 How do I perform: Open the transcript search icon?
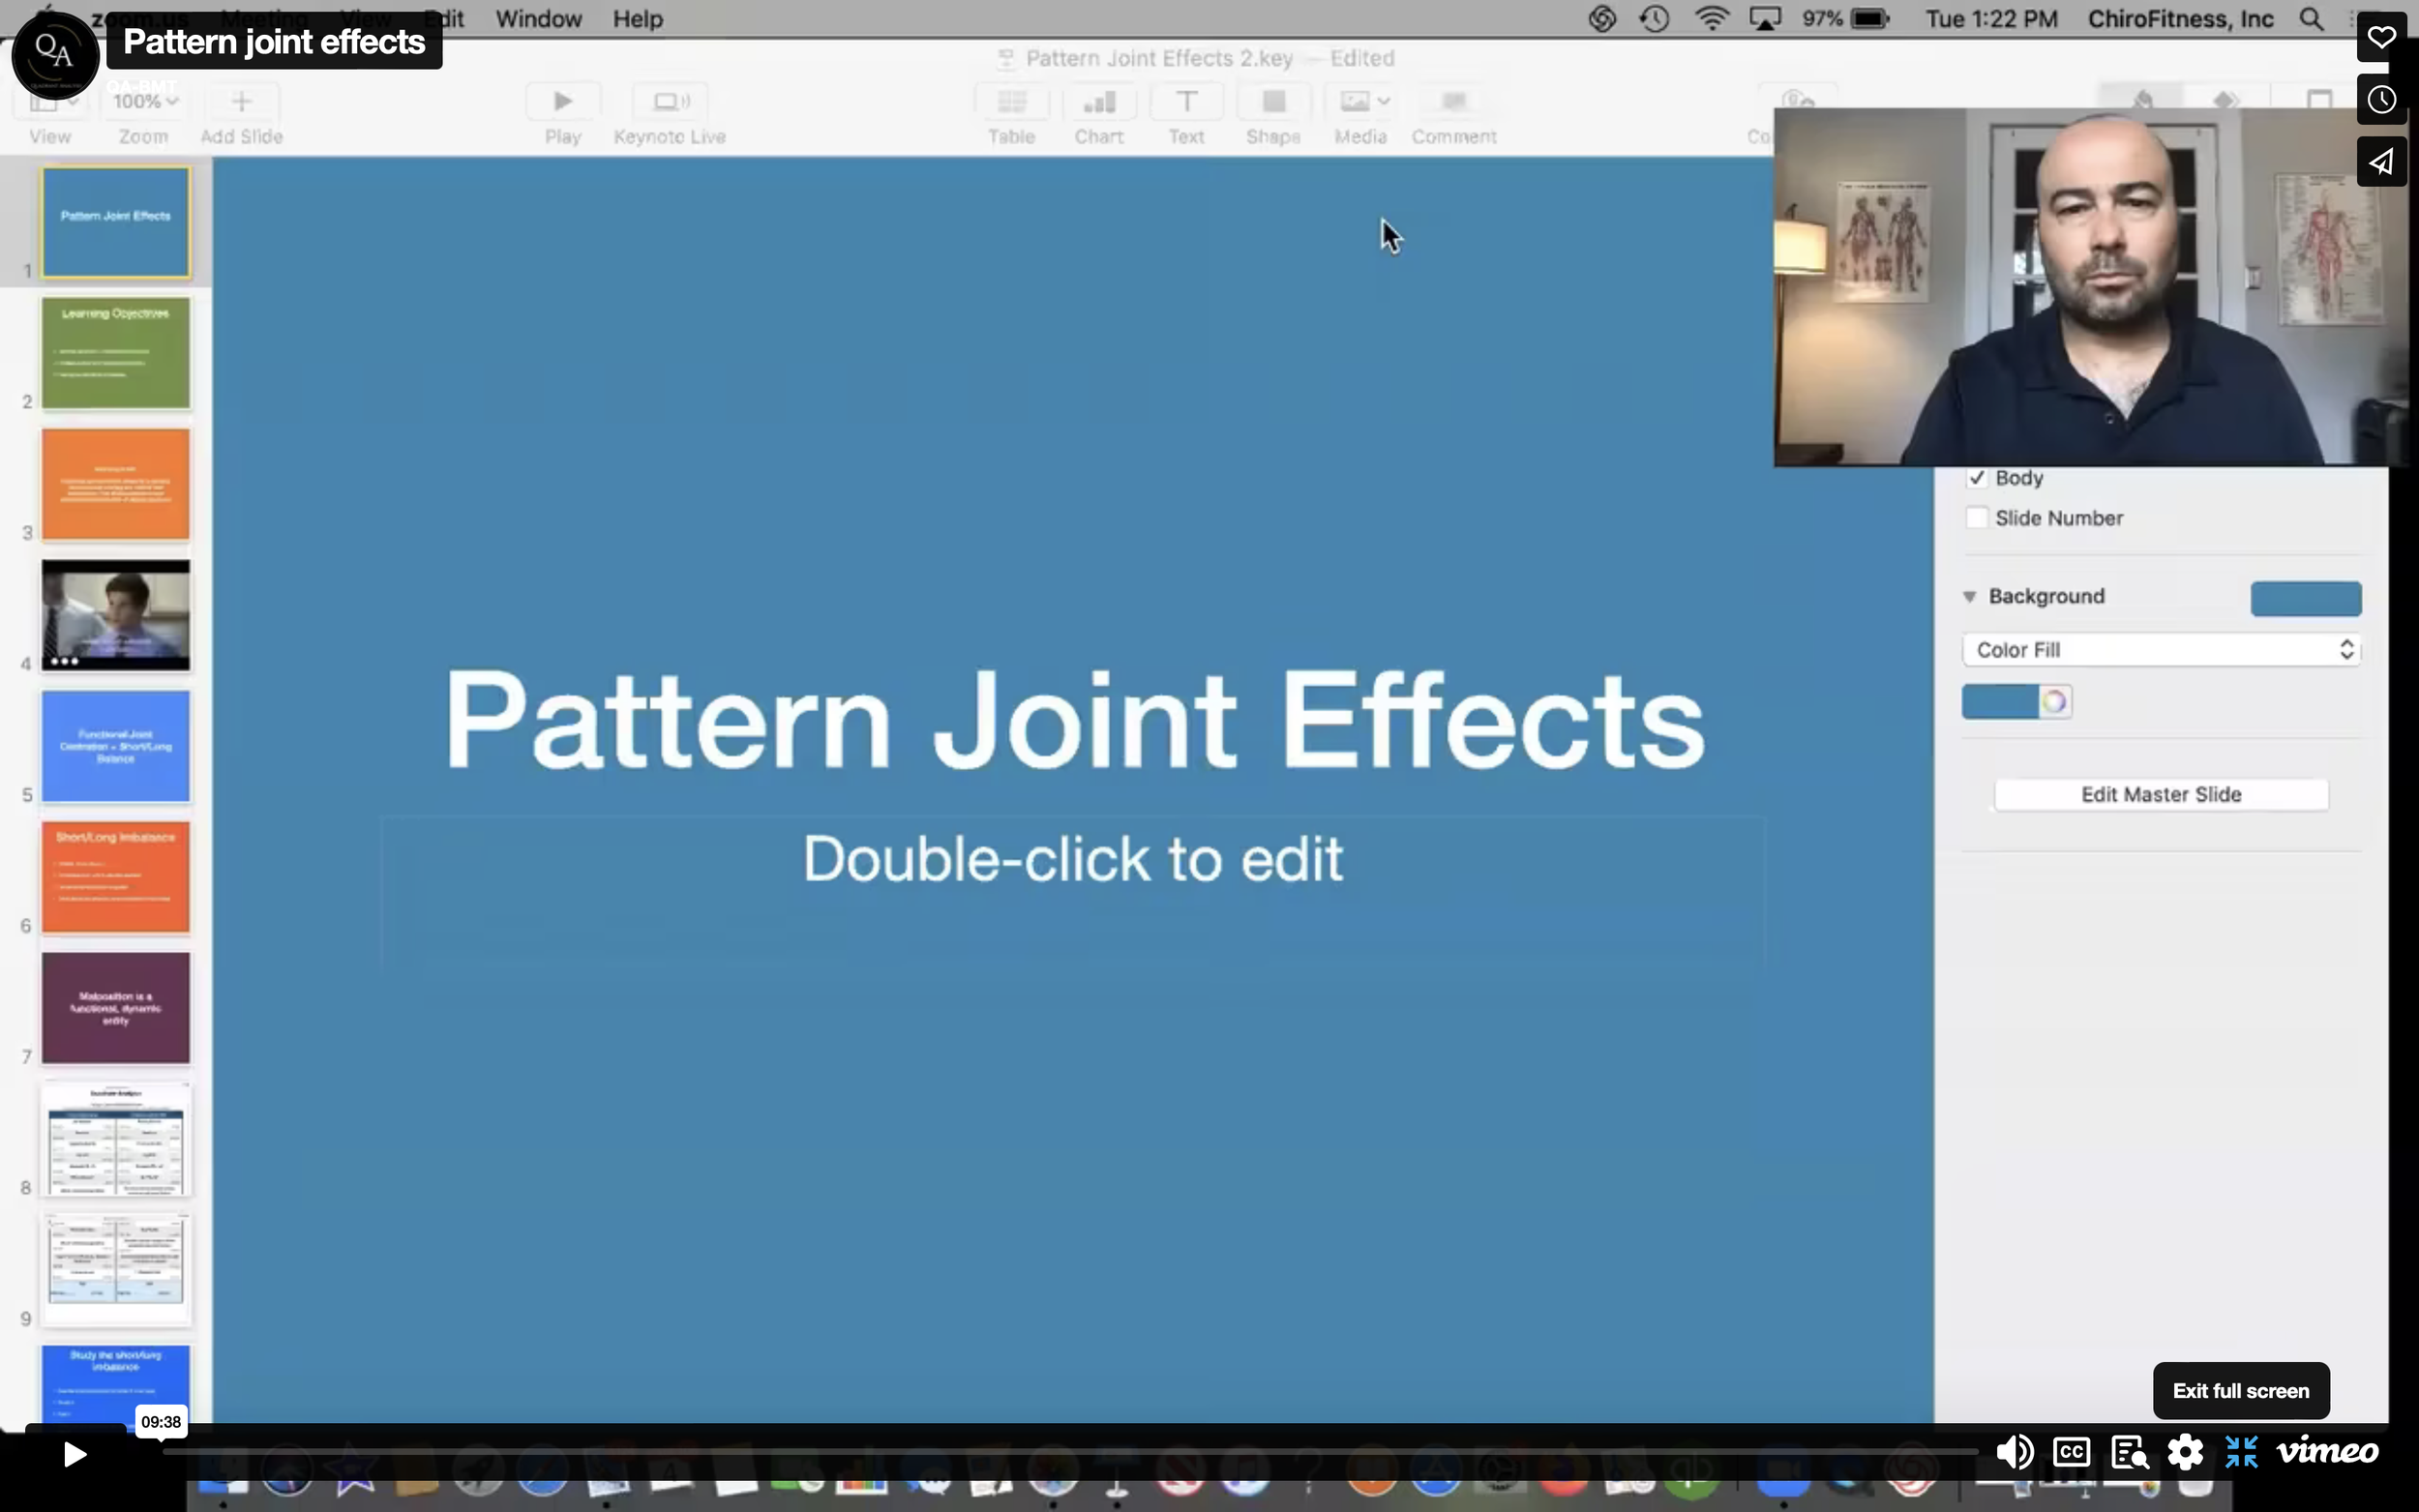pos(2129,1452)
